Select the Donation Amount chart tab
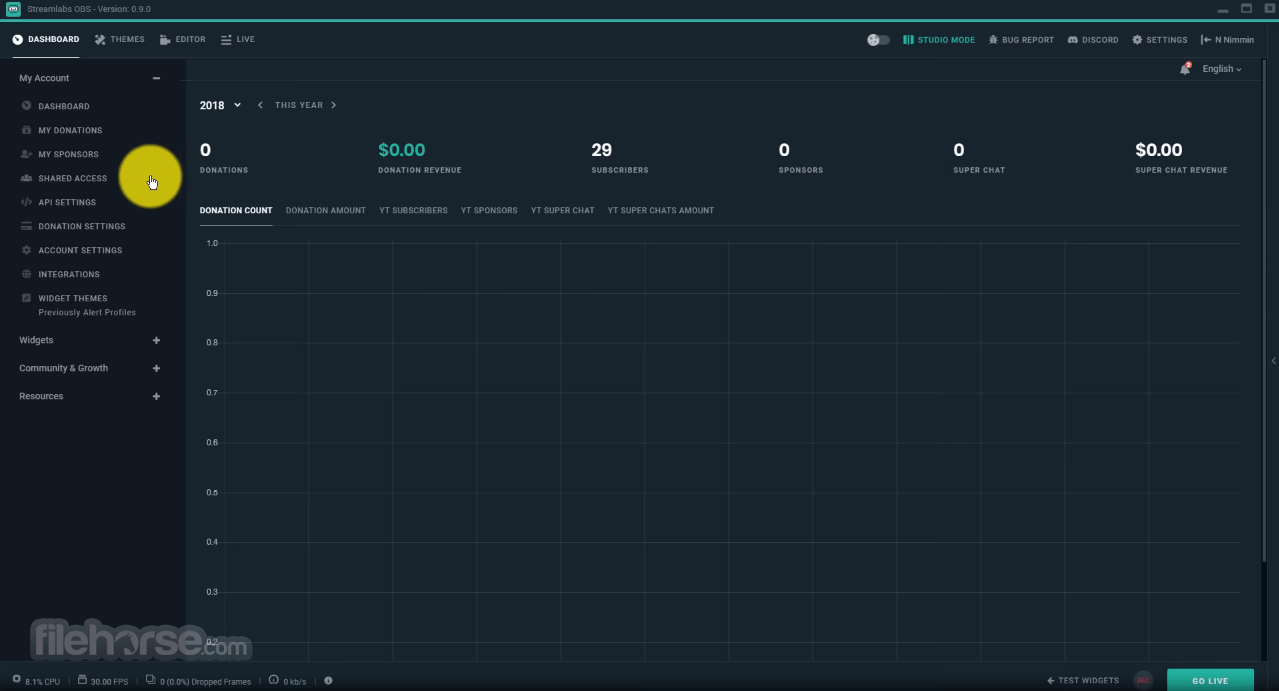The image size is (1279, 691). pyautogui.click(x=326, y=211)
